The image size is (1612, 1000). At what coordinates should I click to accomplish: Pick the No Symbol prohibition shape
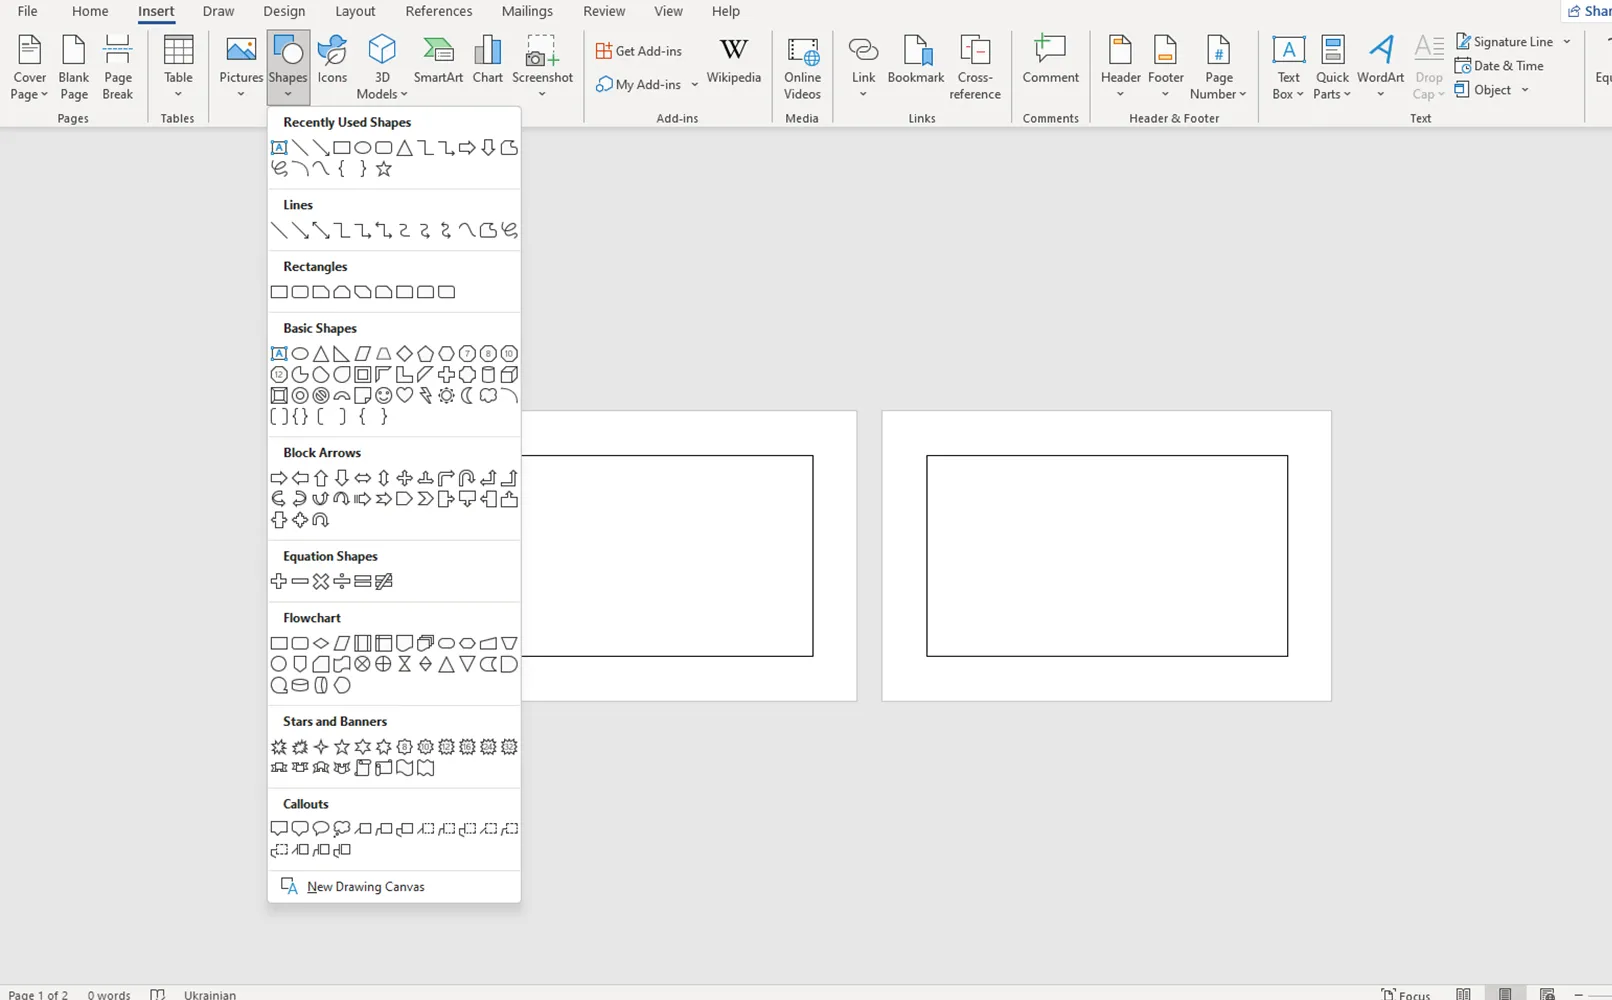click(x=321, y=395)
